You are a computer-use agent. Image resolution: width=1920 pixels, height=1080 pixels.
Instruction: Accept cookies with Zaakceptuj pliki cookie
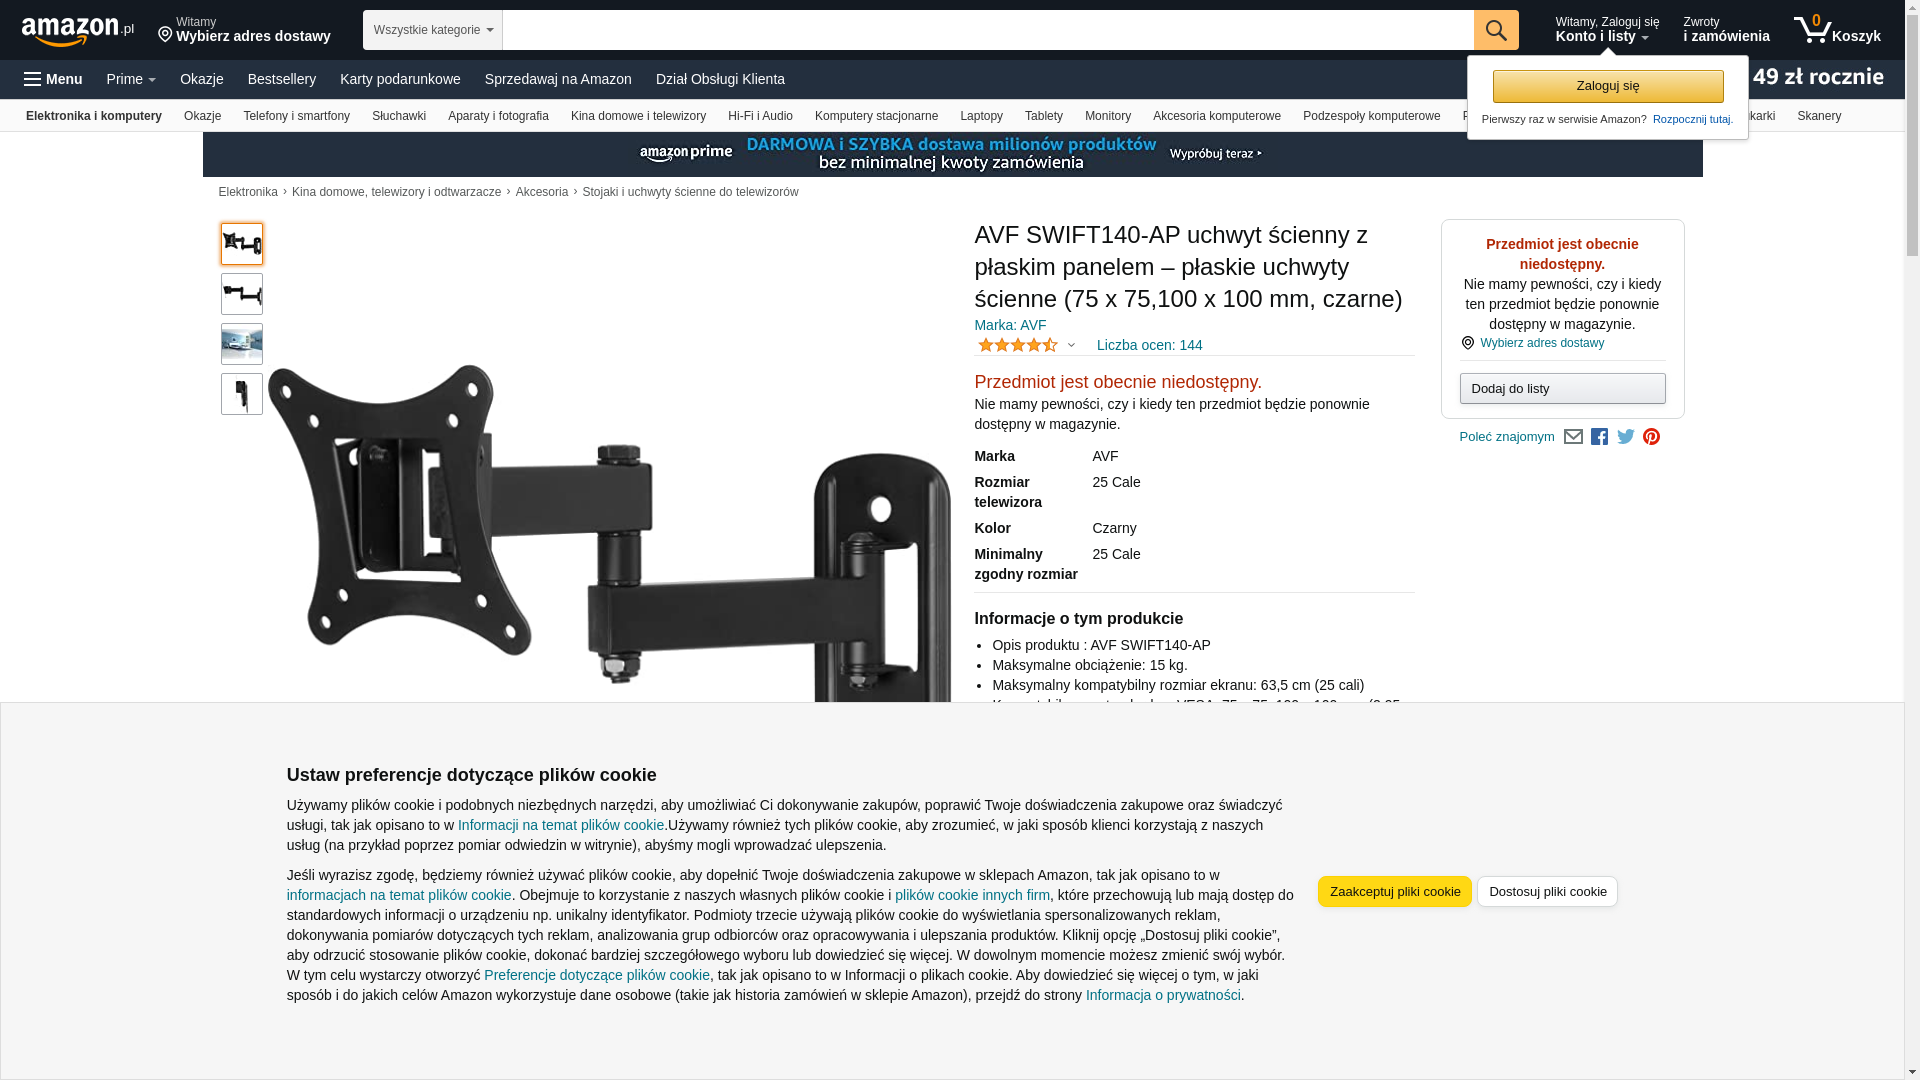1395,892
